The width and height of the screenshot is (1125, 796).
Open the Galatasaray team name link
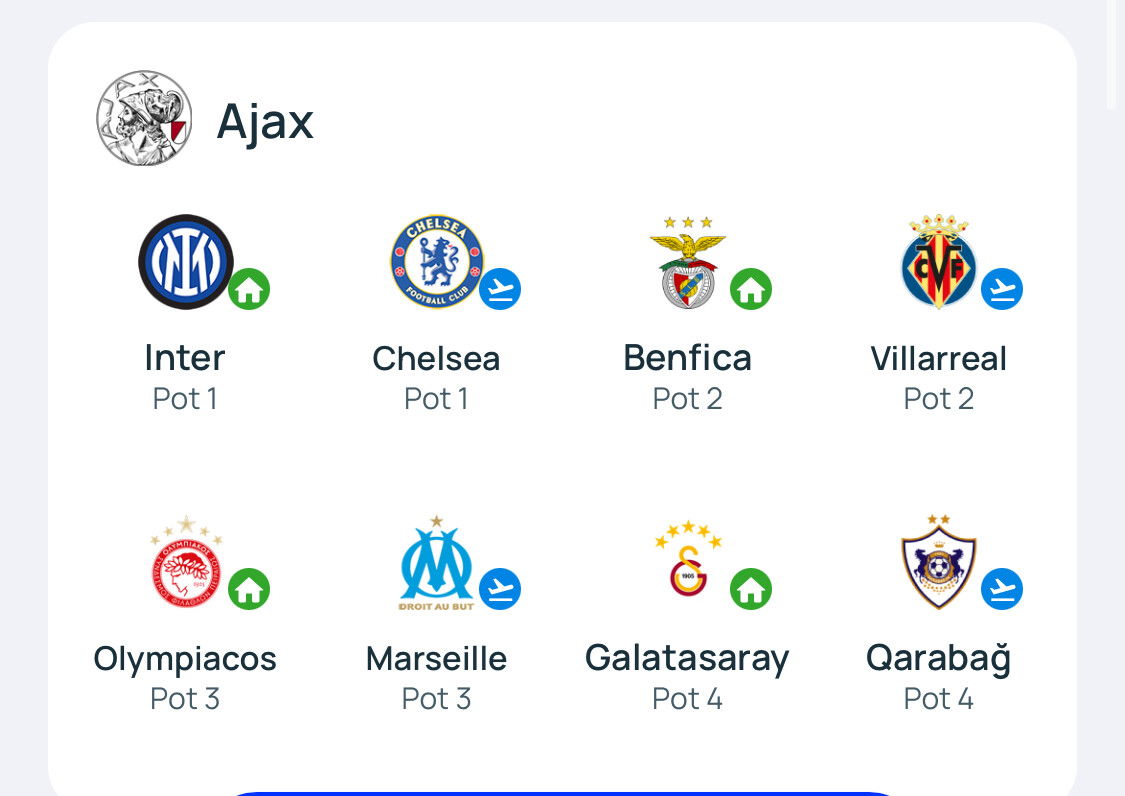click(x=687, y=659)
